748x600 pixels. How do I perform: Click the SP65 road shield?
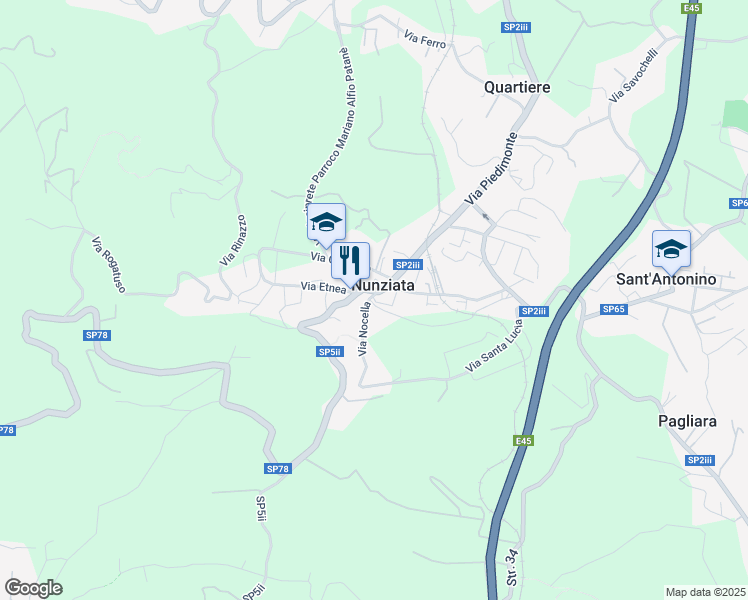613,309
